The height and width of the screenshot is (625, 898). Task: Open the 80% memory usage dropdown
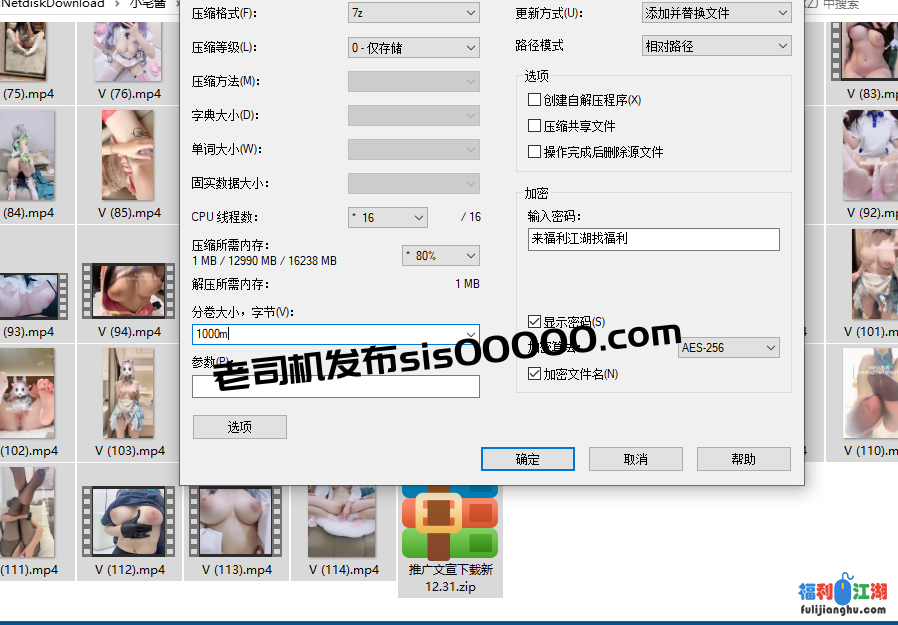pyautogui.click(x=440, y=256)
